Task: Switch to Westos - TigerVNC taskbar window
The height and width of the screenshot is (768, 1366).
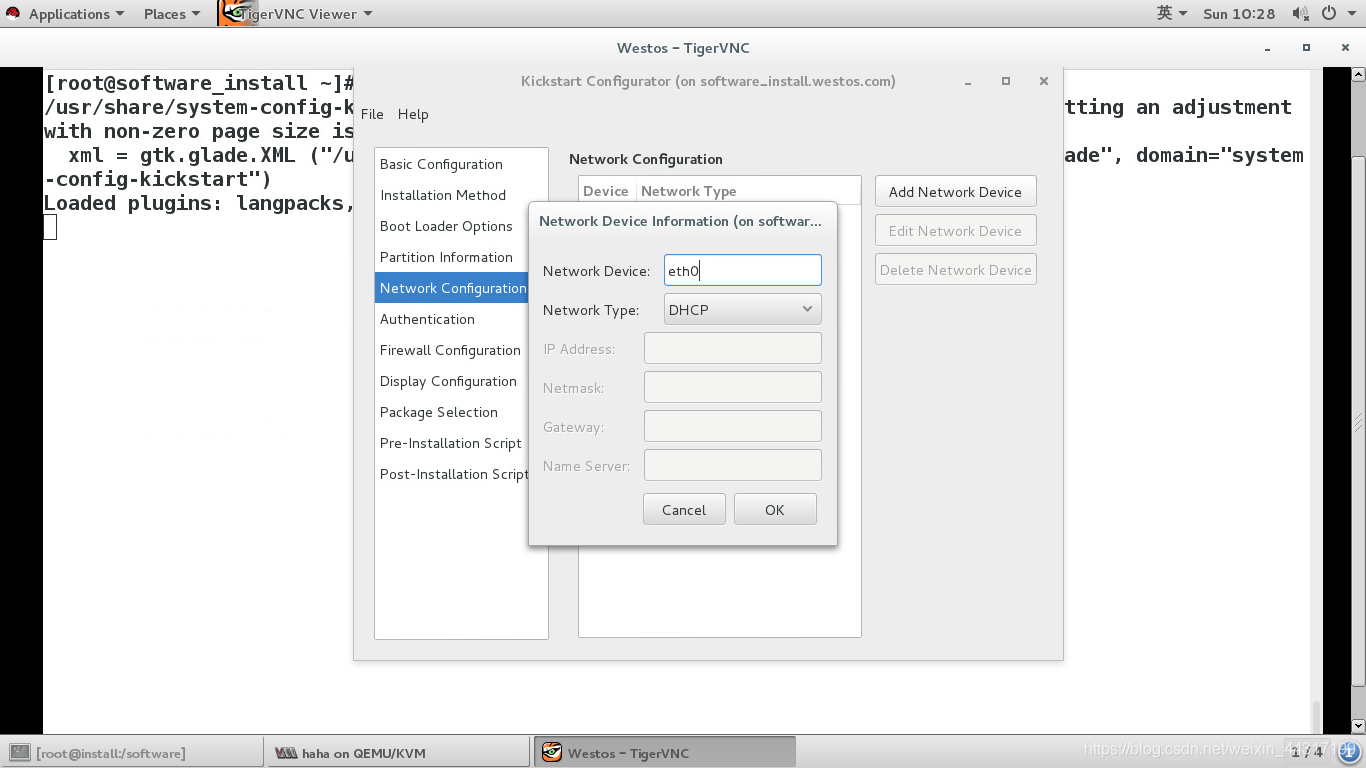Action: [x=665, y=753]
